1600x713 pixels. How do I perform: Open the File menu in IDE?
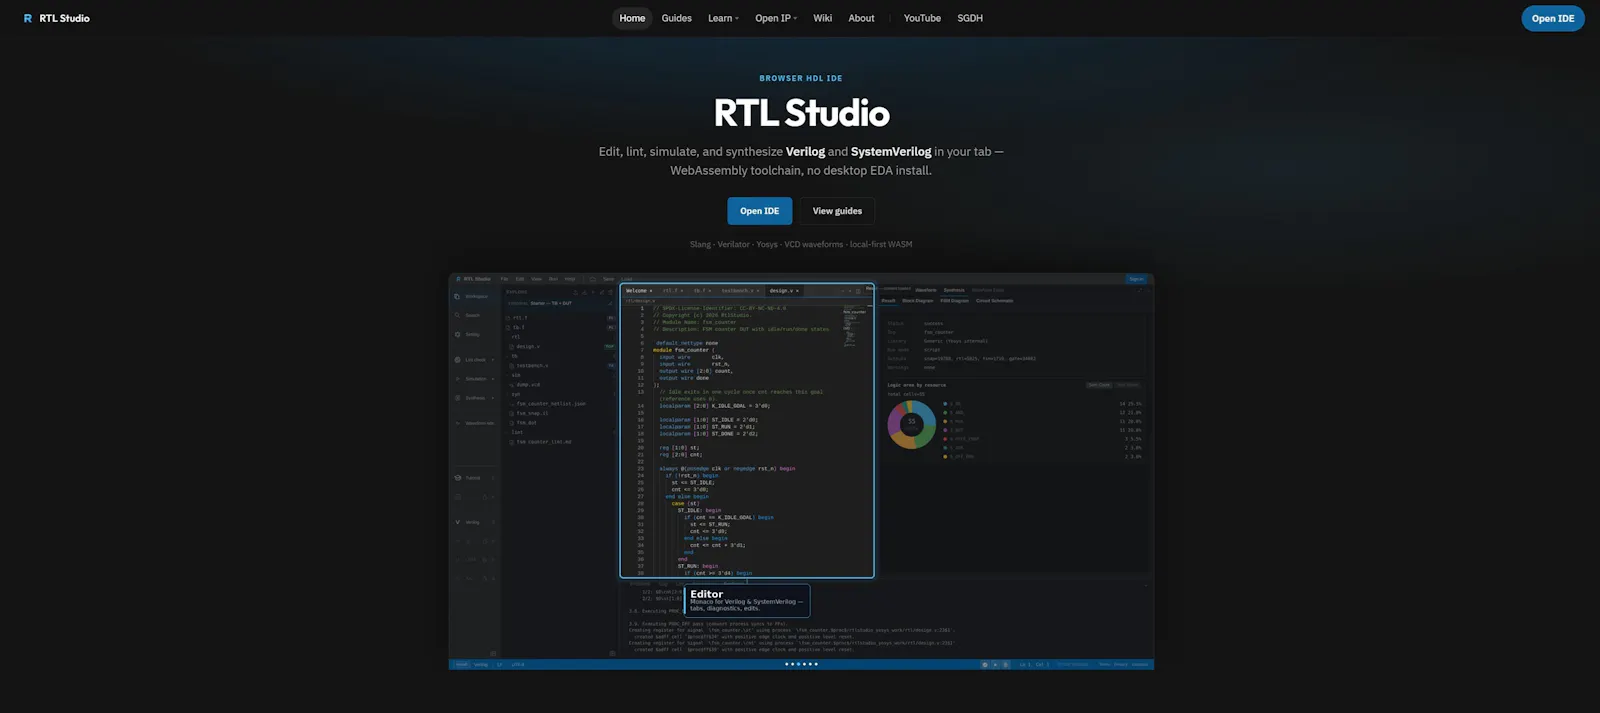coord(504,279)
